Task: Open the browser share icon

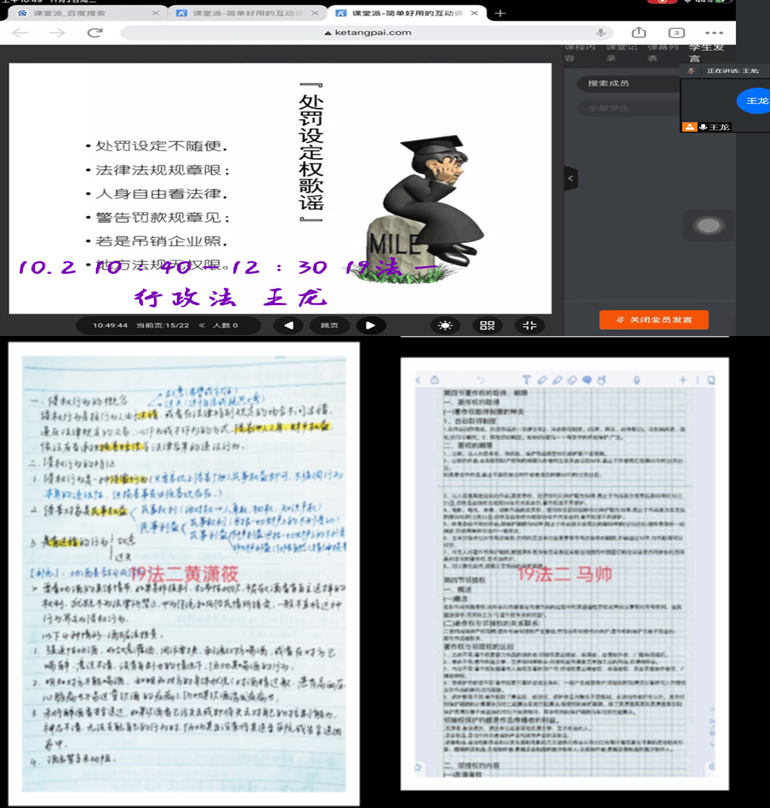Action: click(639, 32)
